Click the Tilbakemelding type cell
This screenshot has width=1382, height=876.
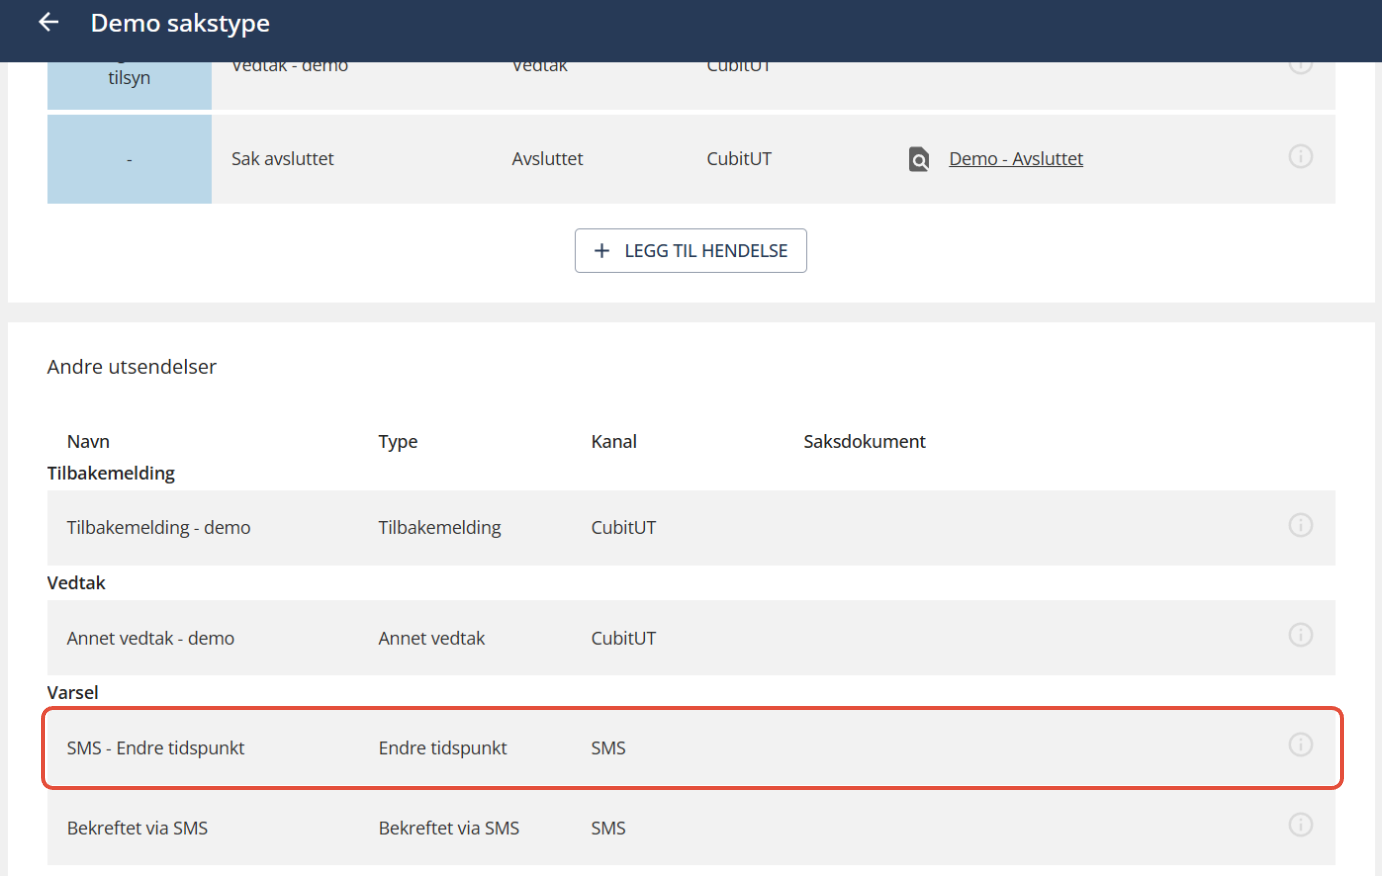pos(440,528)
